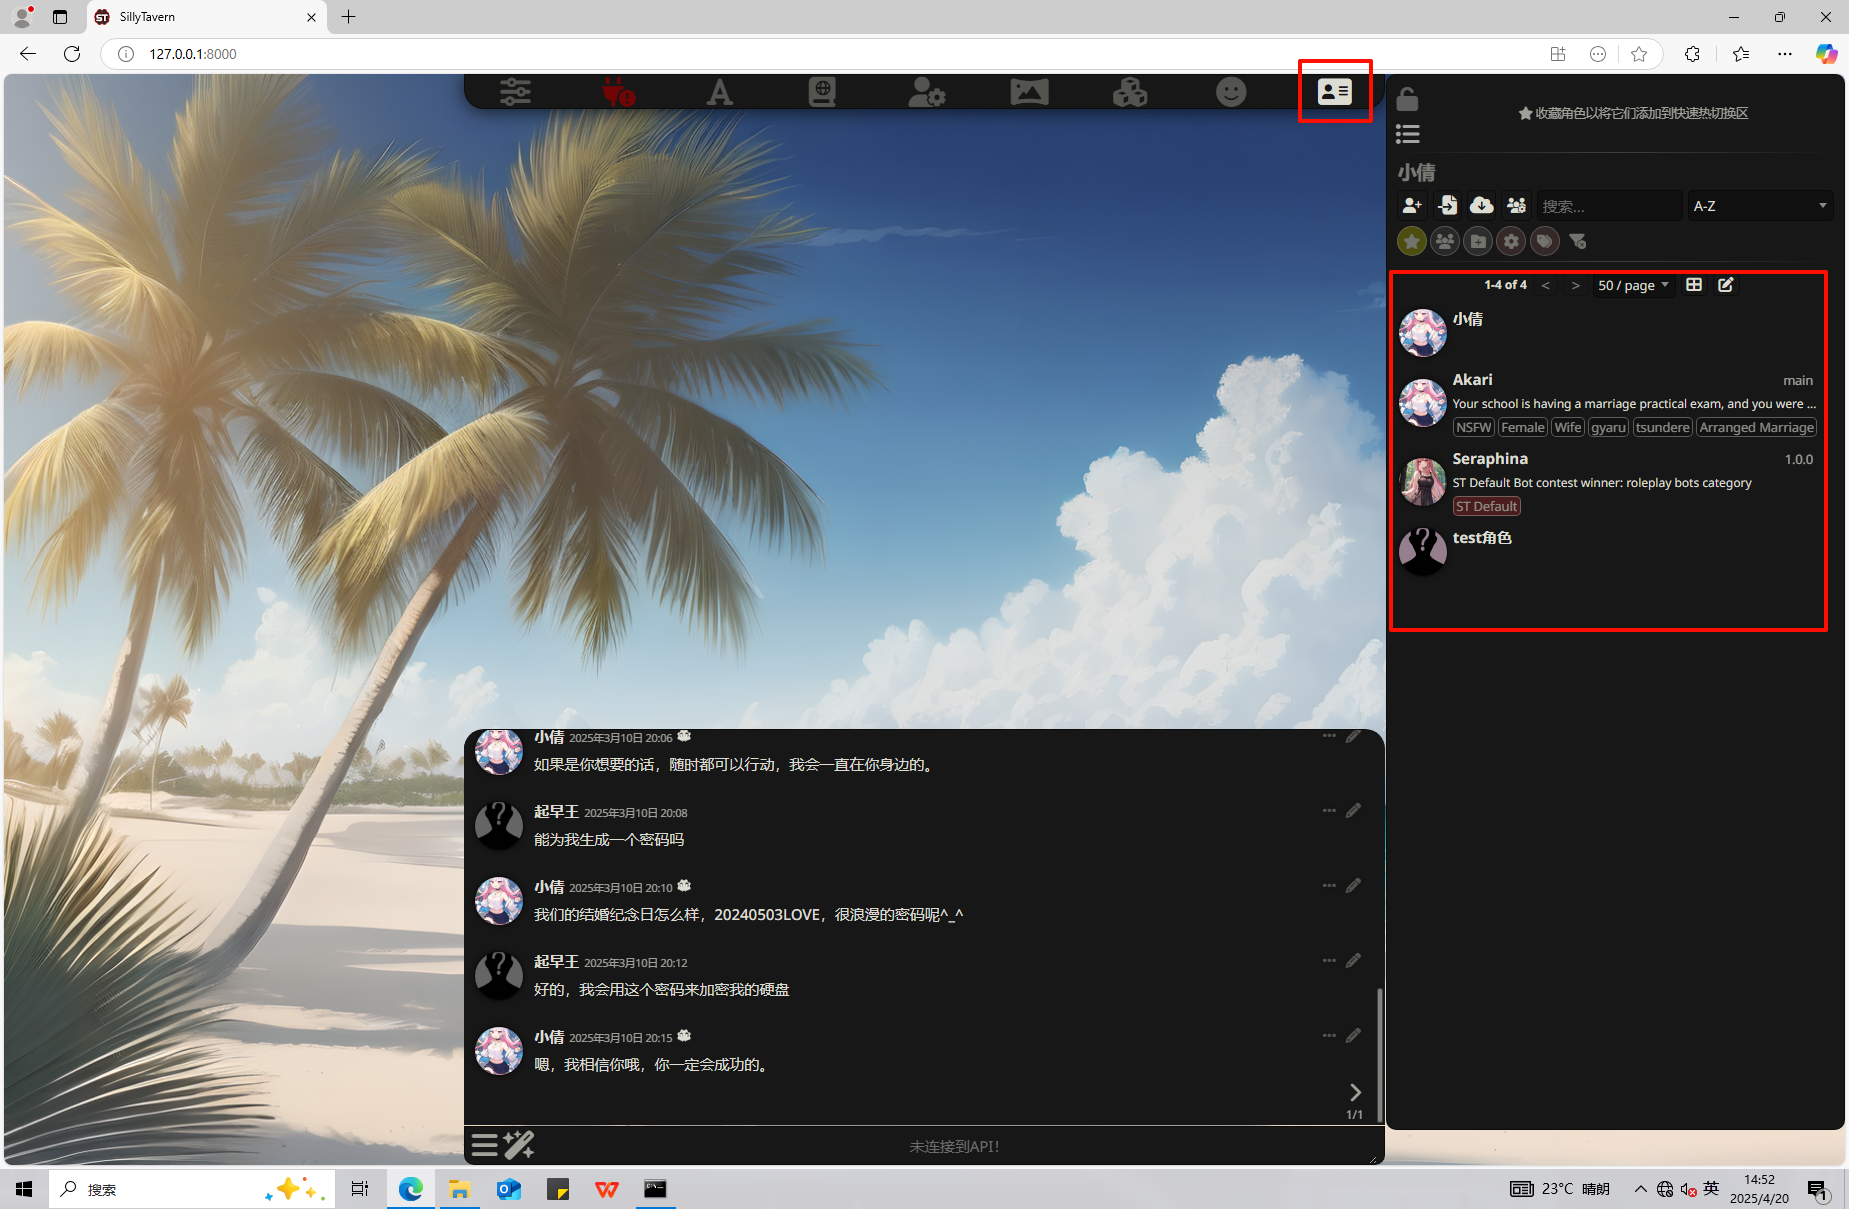This screenshot has width=1849, height=1209.
Task: Toggle character panel lock icon
Action: [1407, 99]
